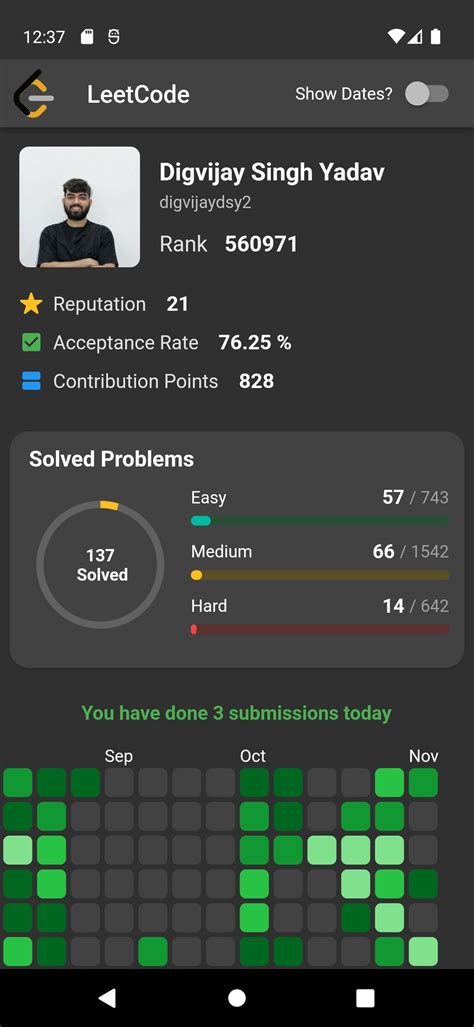Tap the green Acceptance Rate checkmark icon
The height and width of the screenshot is (1027, 474).
tap(31, 343)
